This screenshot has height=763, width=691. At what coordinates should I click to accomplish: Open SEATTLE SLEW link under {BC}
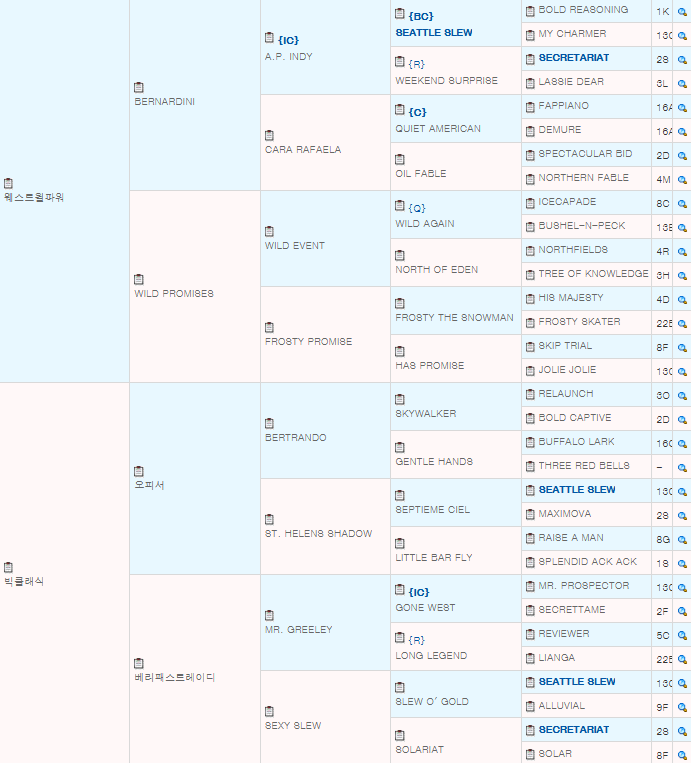(x=434, y=33)
